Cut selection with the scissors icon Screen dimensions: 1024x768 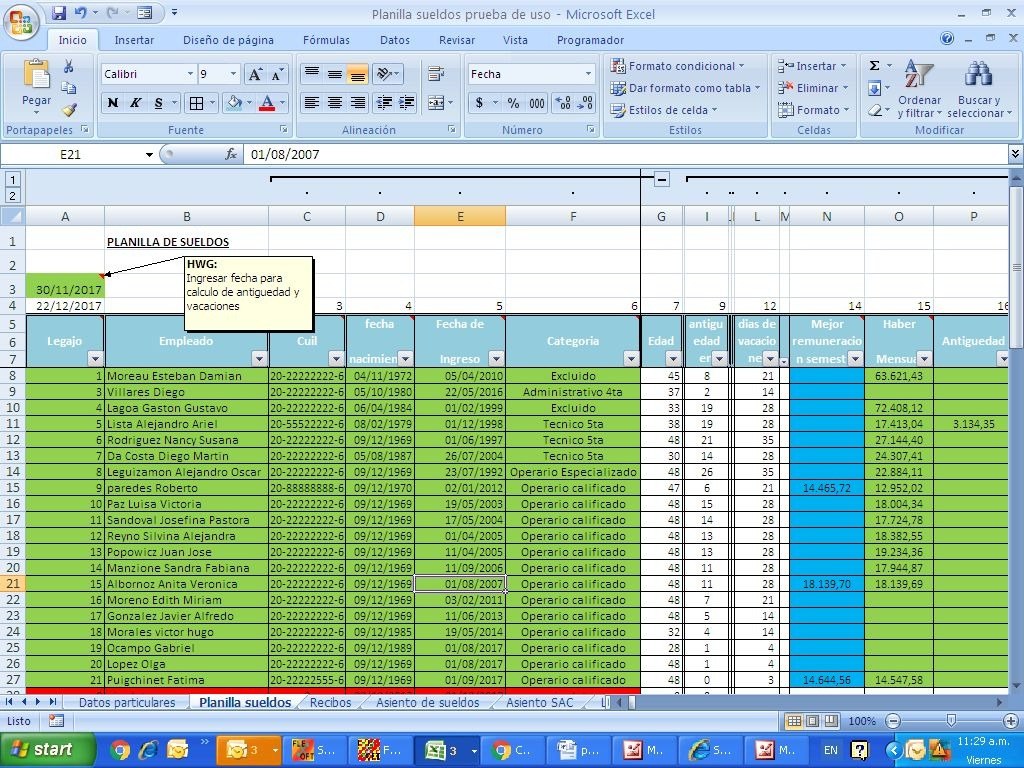[68, 67]
